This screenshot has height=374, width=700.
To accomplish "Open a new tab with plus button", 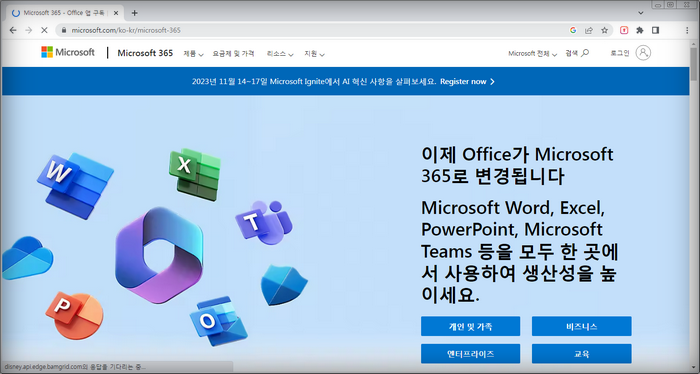I will click(x=134, y=13).
